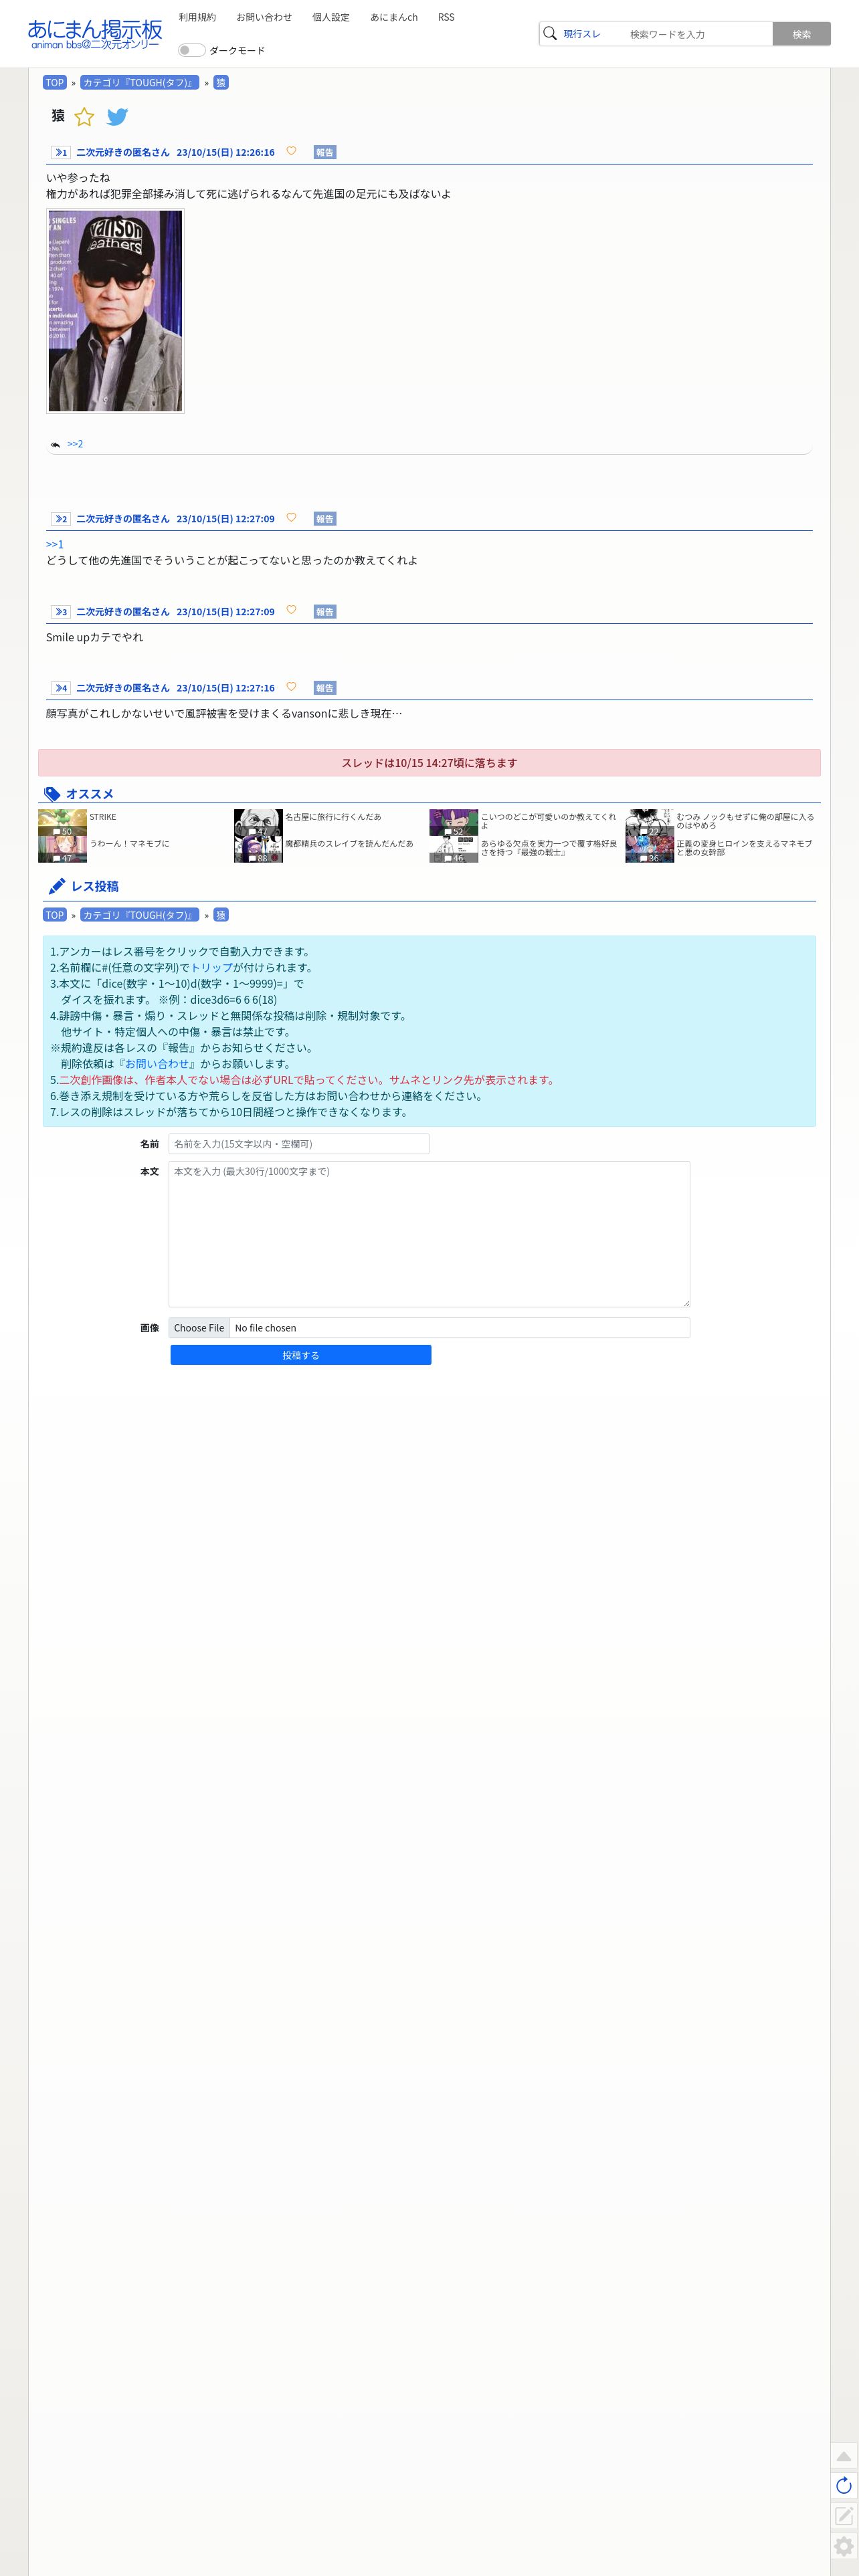Click post number 2 anchor icon
Screen dimensions: 859x2576
pyautogui.click(x=60, y=519)
